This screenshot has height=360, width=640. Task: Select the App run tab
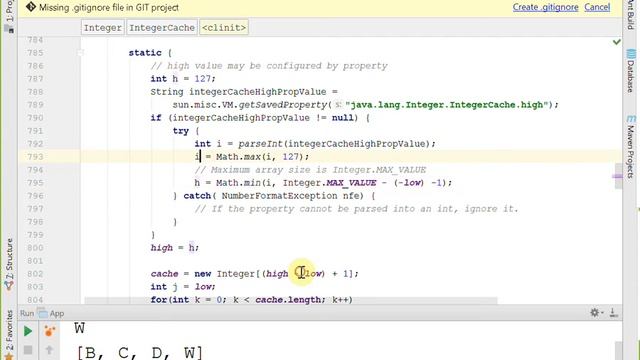51,313
